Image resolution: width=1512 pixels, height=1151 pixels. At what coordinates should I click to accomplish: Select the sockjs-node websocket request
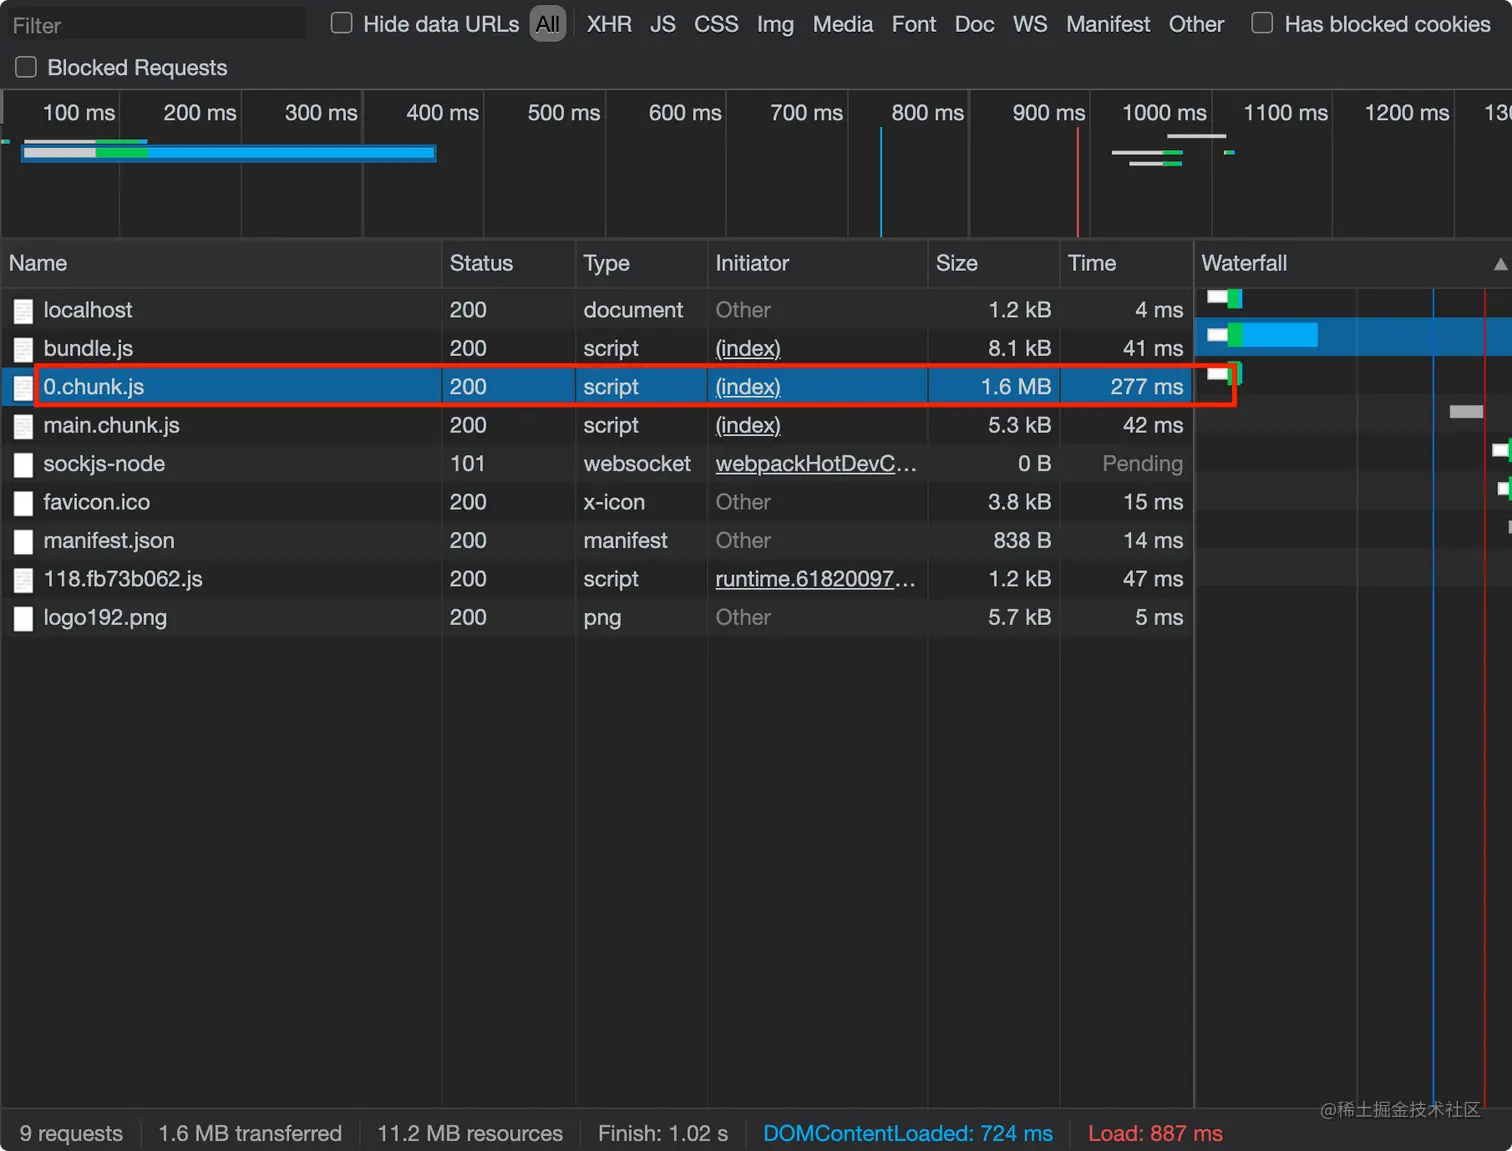tap(597, 463)
